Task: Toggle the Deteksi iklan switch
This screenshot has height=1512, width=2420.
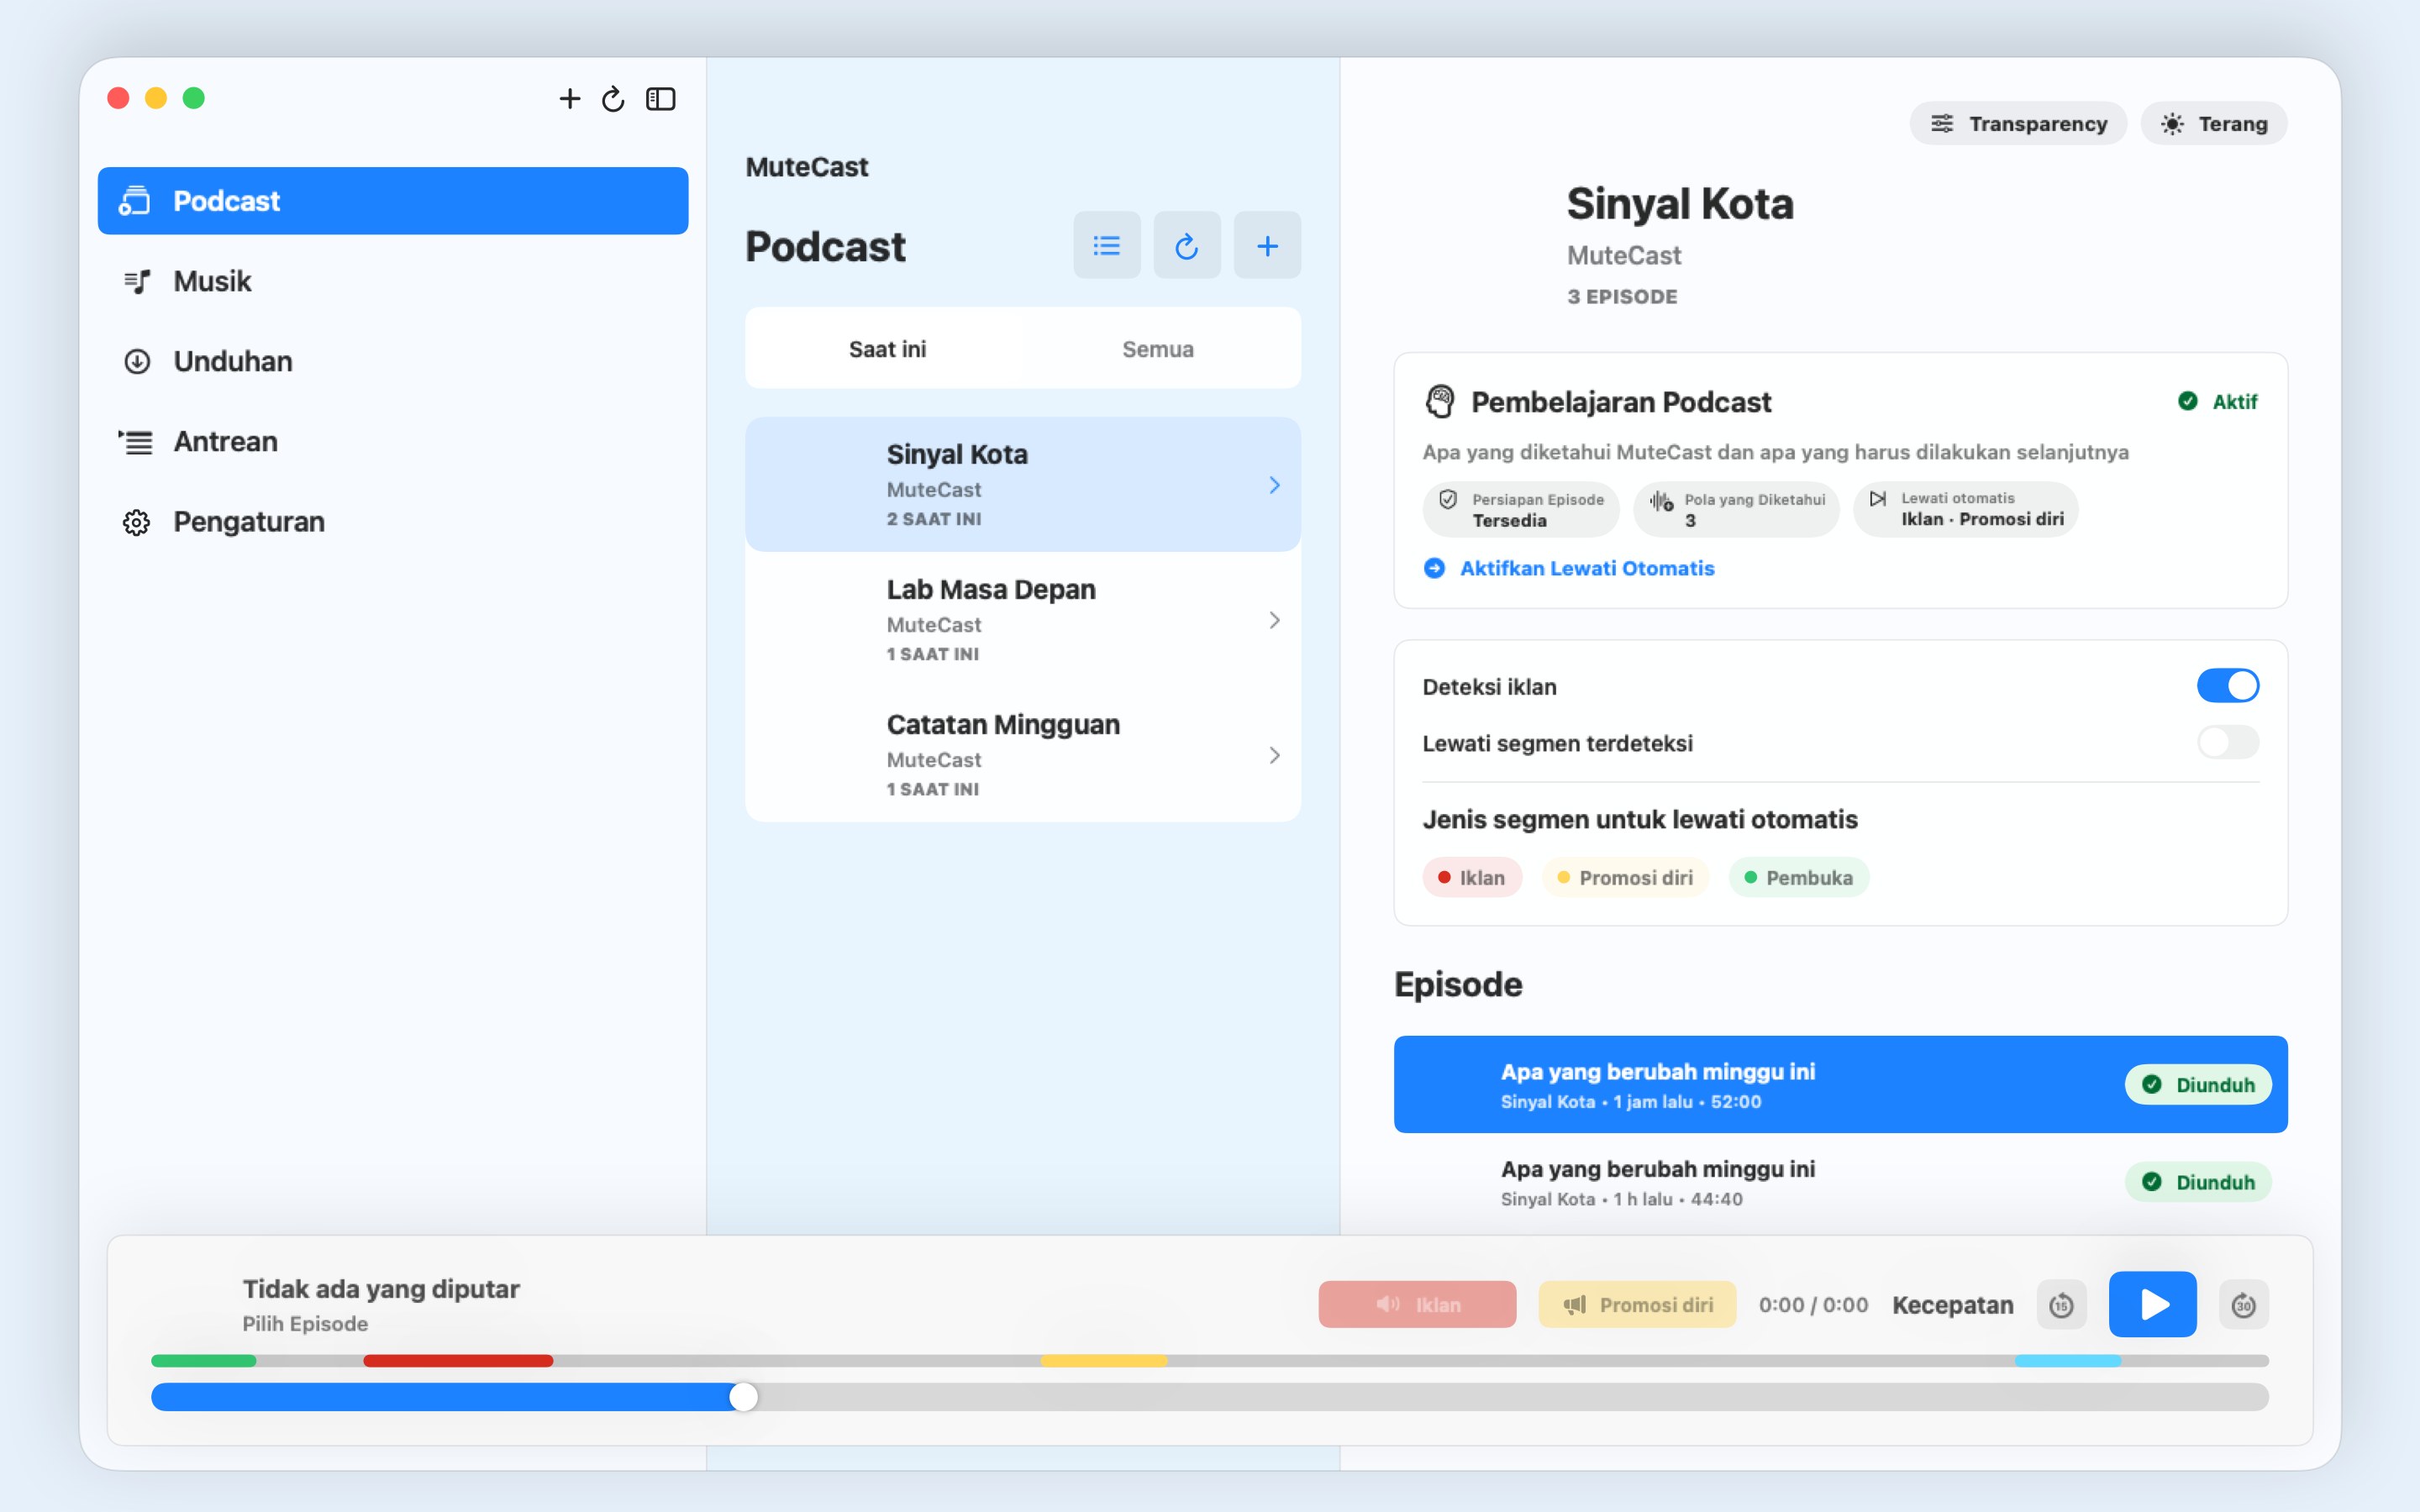Action: (2227, 686)
